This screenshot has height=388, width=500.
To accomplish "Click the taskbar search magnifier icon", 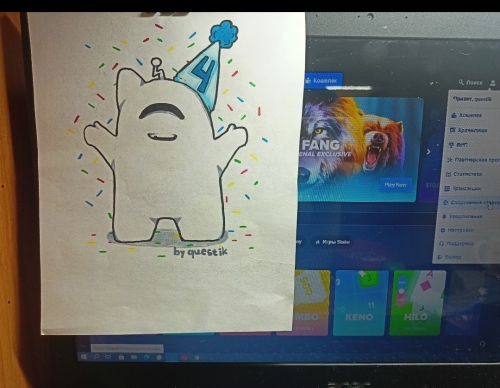I will click(x=96, y=357).
